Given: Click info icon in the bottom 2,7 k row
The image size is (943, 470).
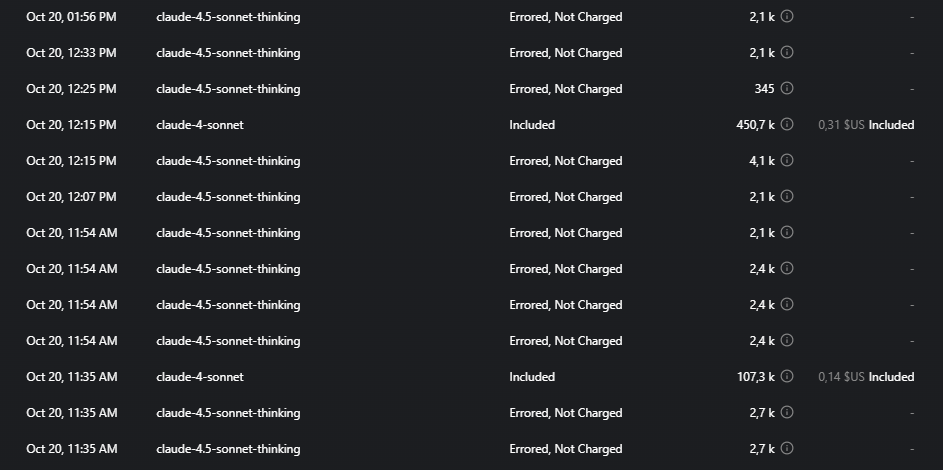Looking at the screenshot, I should coord(787,449).
